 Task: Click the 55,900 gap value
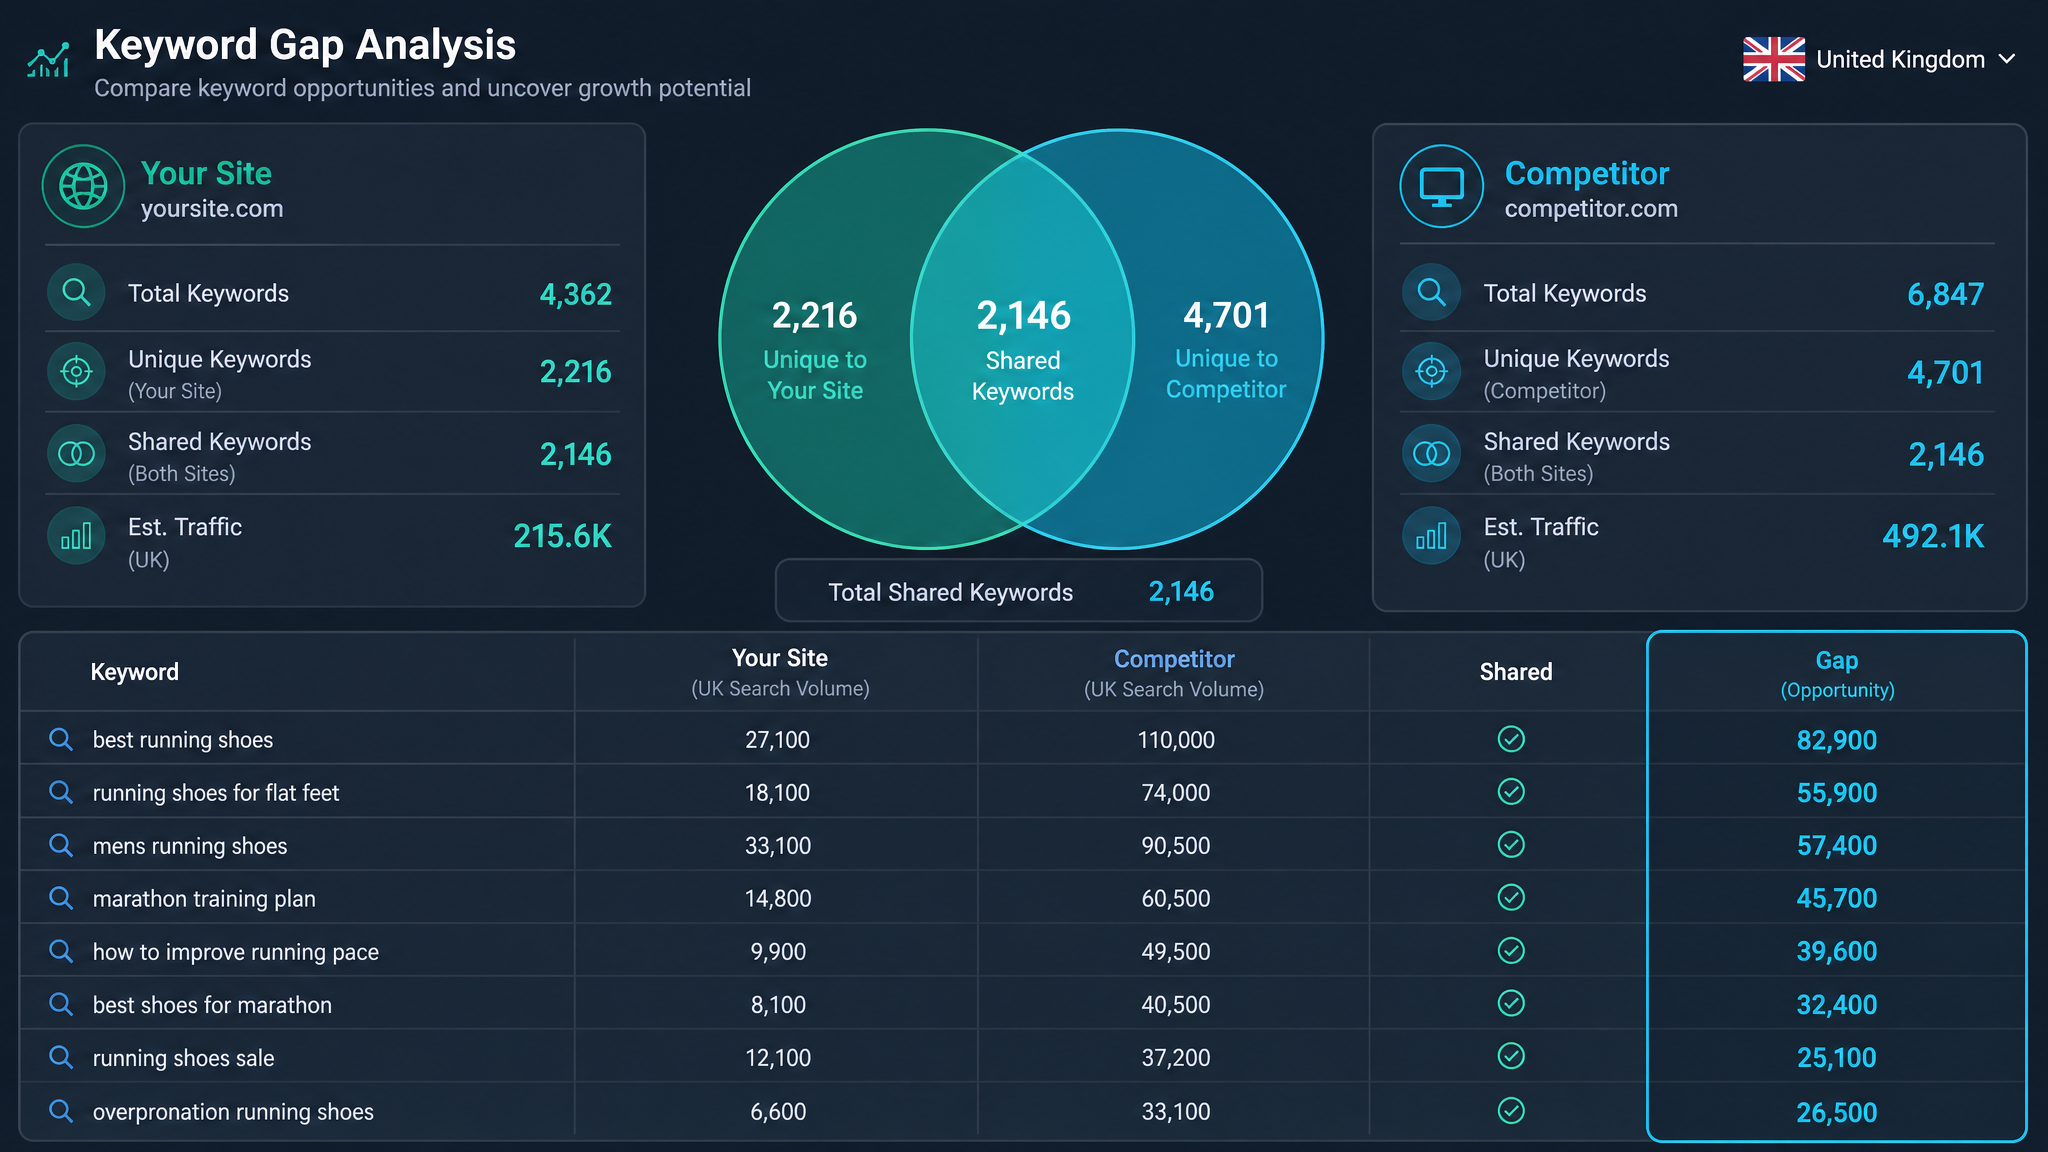click(x=1837, y=793)
